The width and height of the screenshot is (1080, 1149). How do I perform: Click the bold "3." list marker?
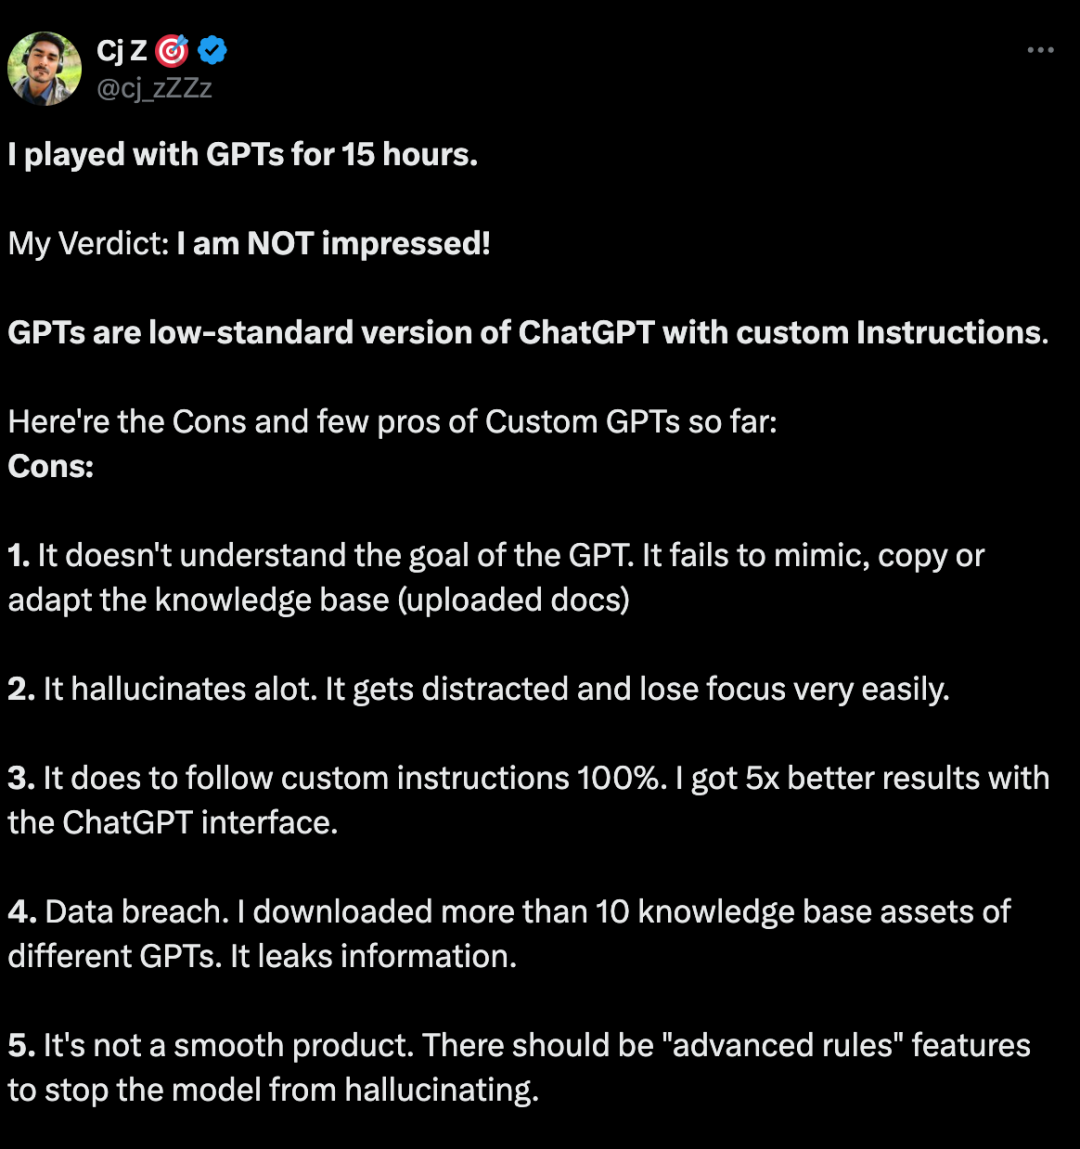tap(21, 778)
